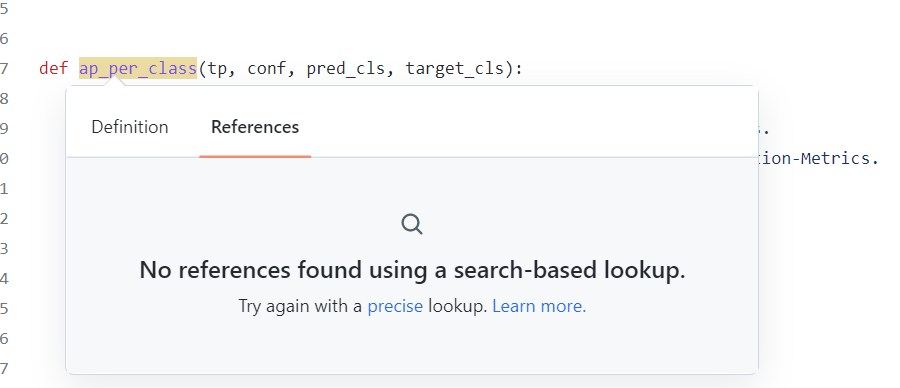900x388 pixels.
Task: Click the magnifying glass search icon
Action: tap(412, 224)
